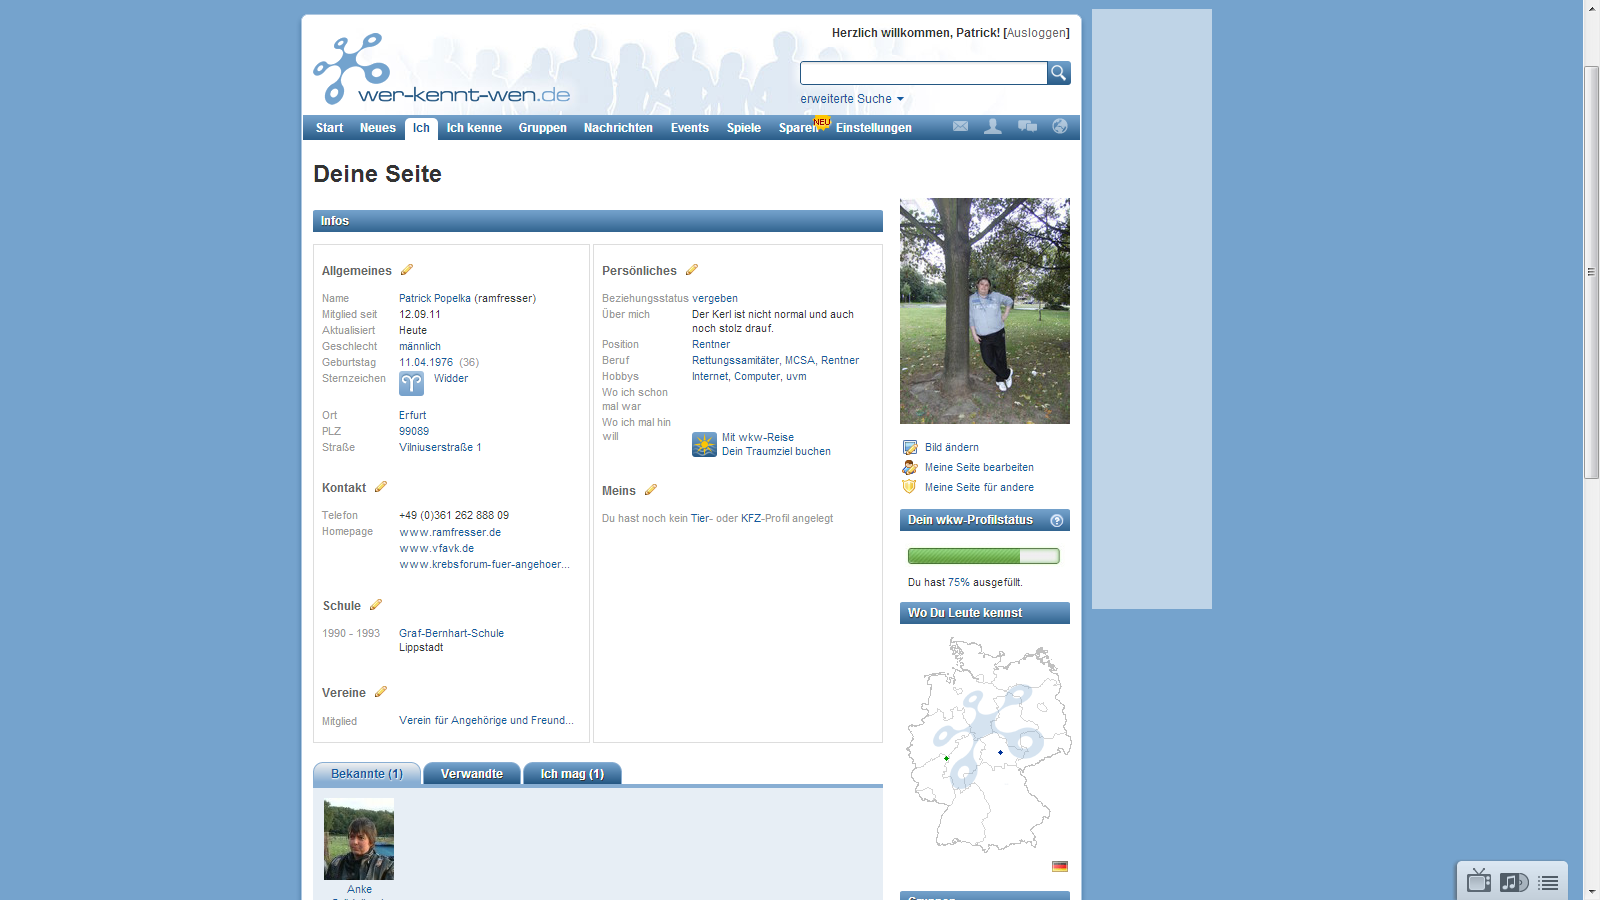Click into the search text field
Viewport: 1600px width, 900px height.
point(923,73)
